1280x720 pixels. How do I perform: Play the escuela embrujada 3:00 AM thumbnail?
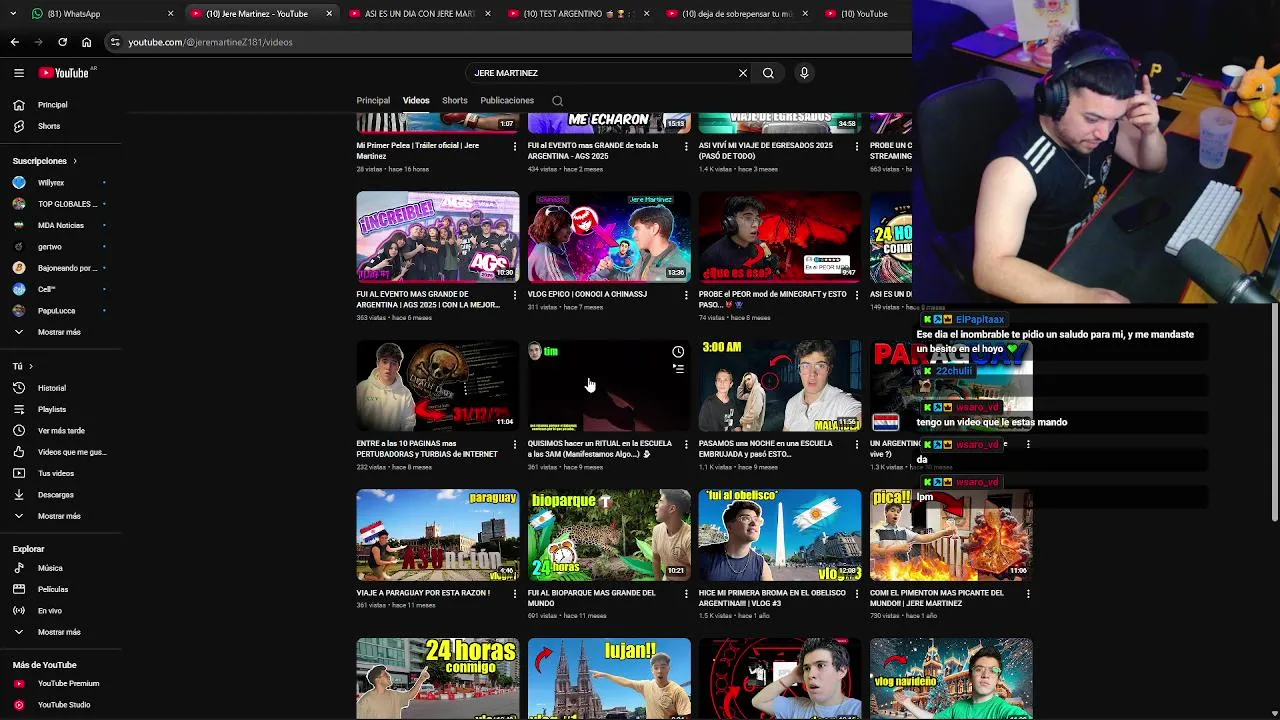coord(780,385)
